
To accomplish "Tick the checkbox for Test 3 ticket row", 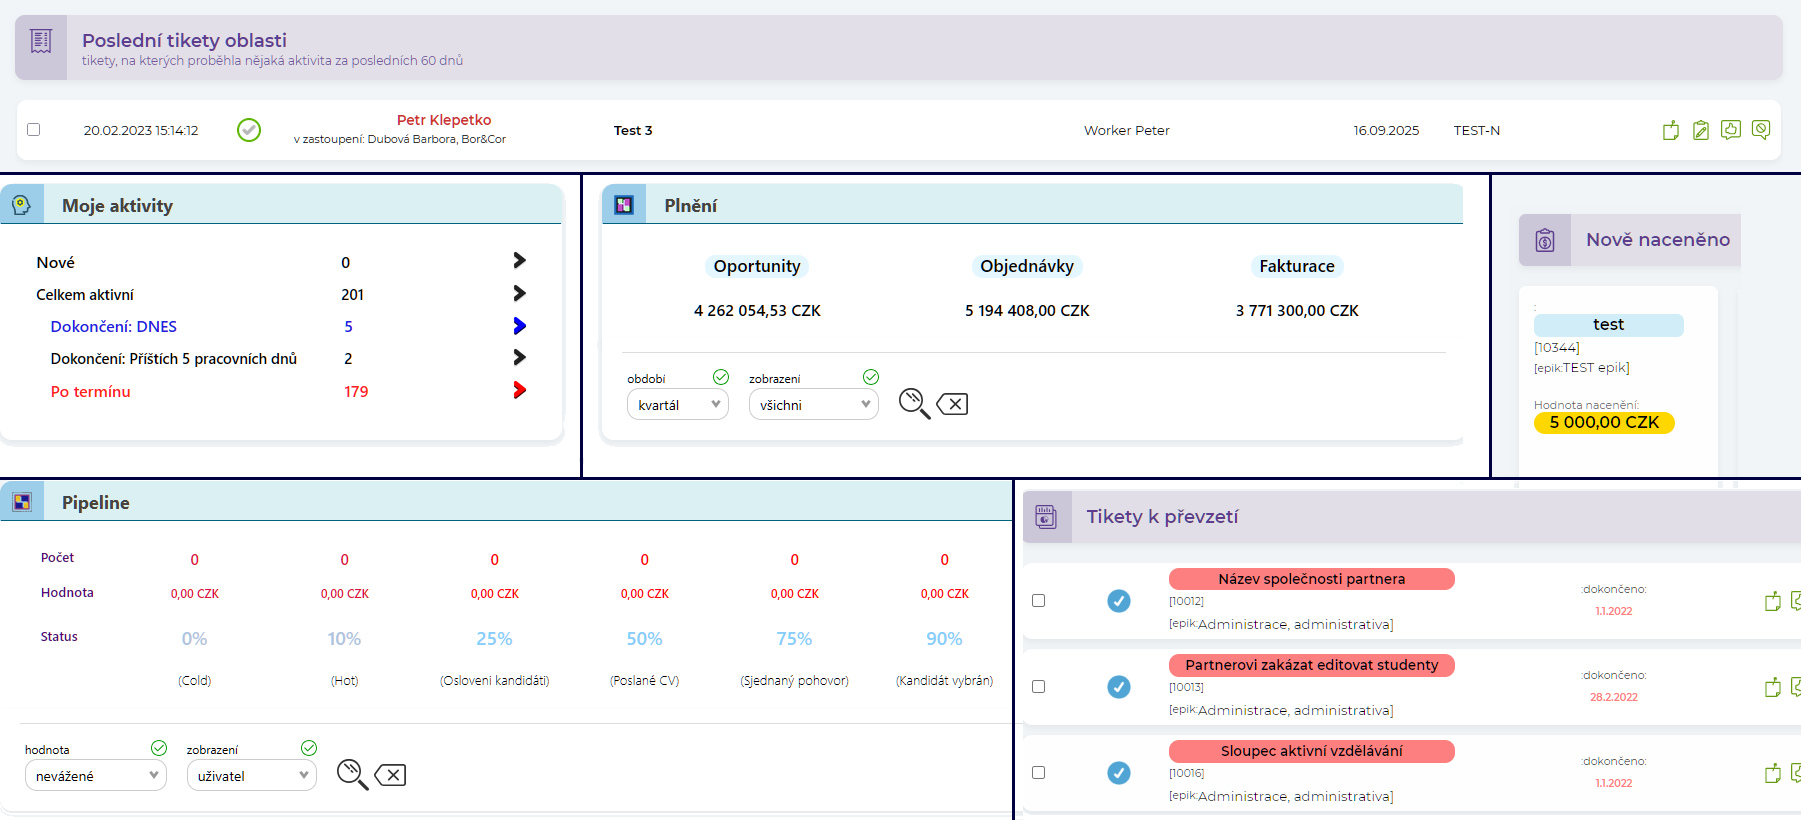I will (34, 130).
